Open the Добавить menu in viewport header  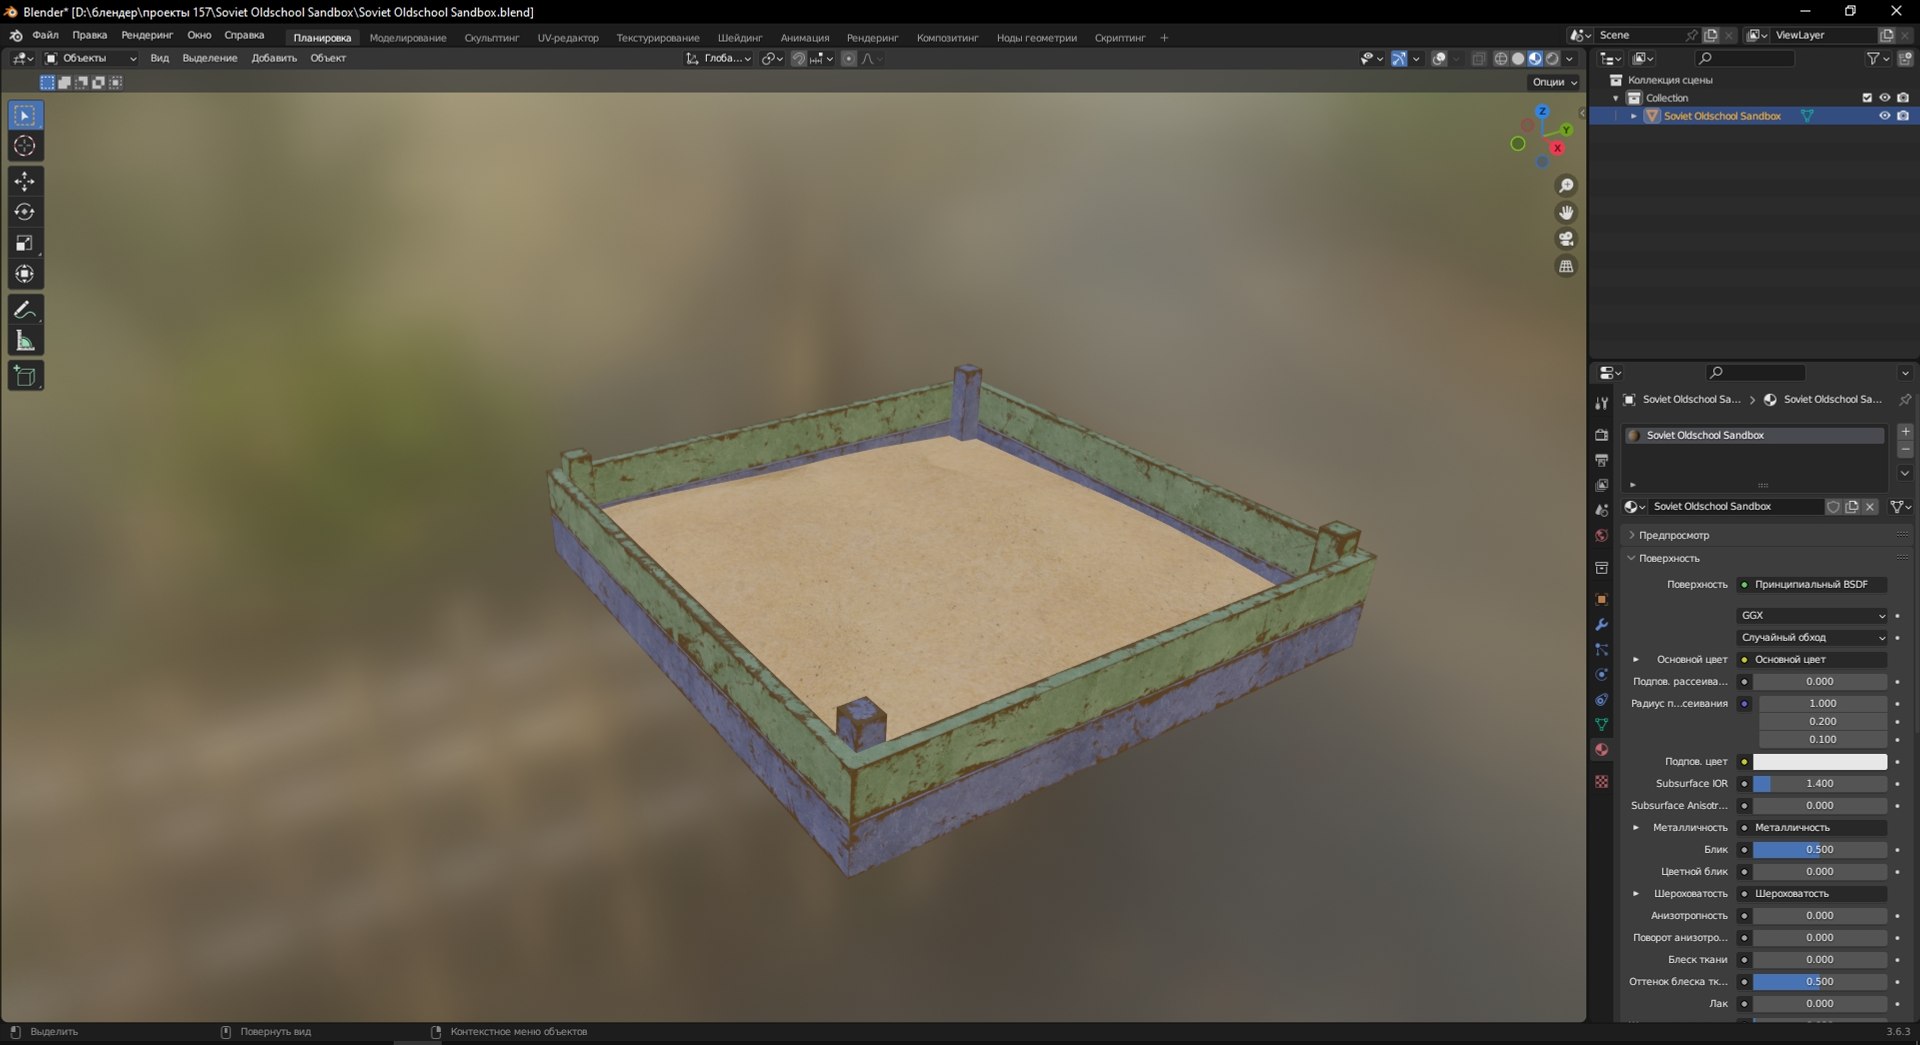coord(274,59)
